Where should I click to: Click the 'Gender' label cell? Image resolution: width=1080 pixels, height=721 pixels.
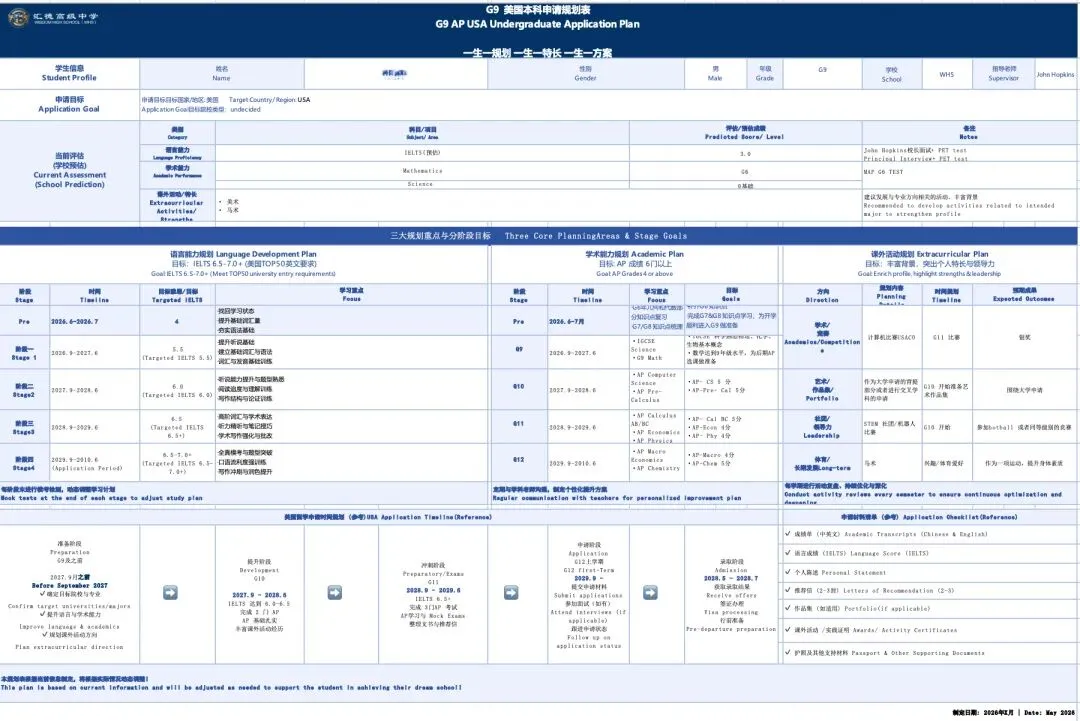tap(585, 74)
